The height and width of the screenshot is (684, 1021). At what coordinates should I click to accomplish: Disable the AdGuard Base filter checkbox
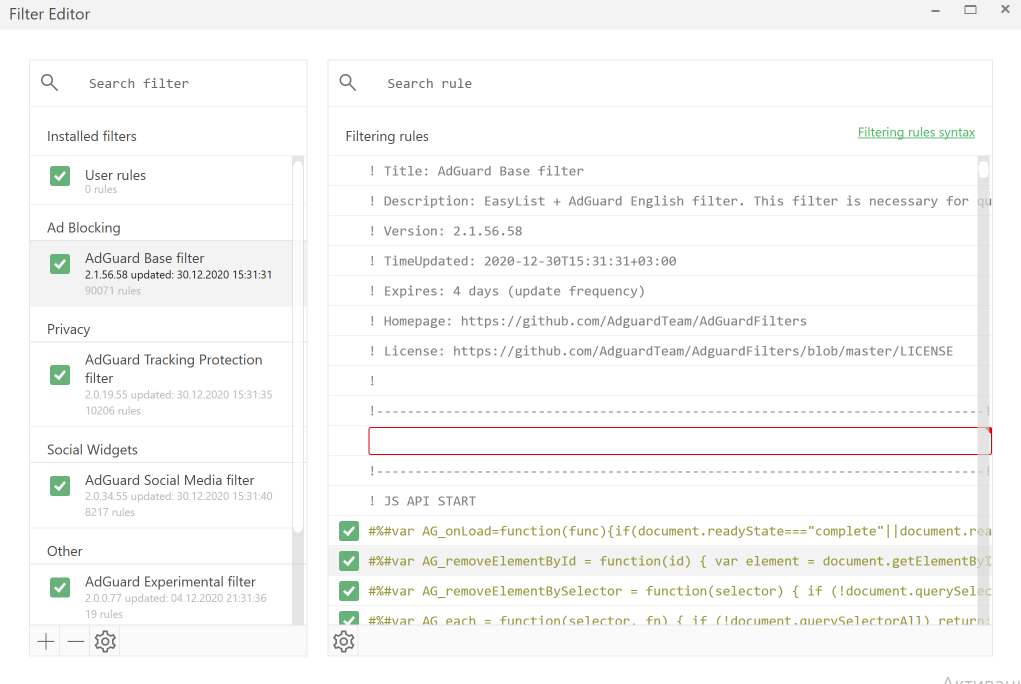pyautogui.click(x=60, y=264)
